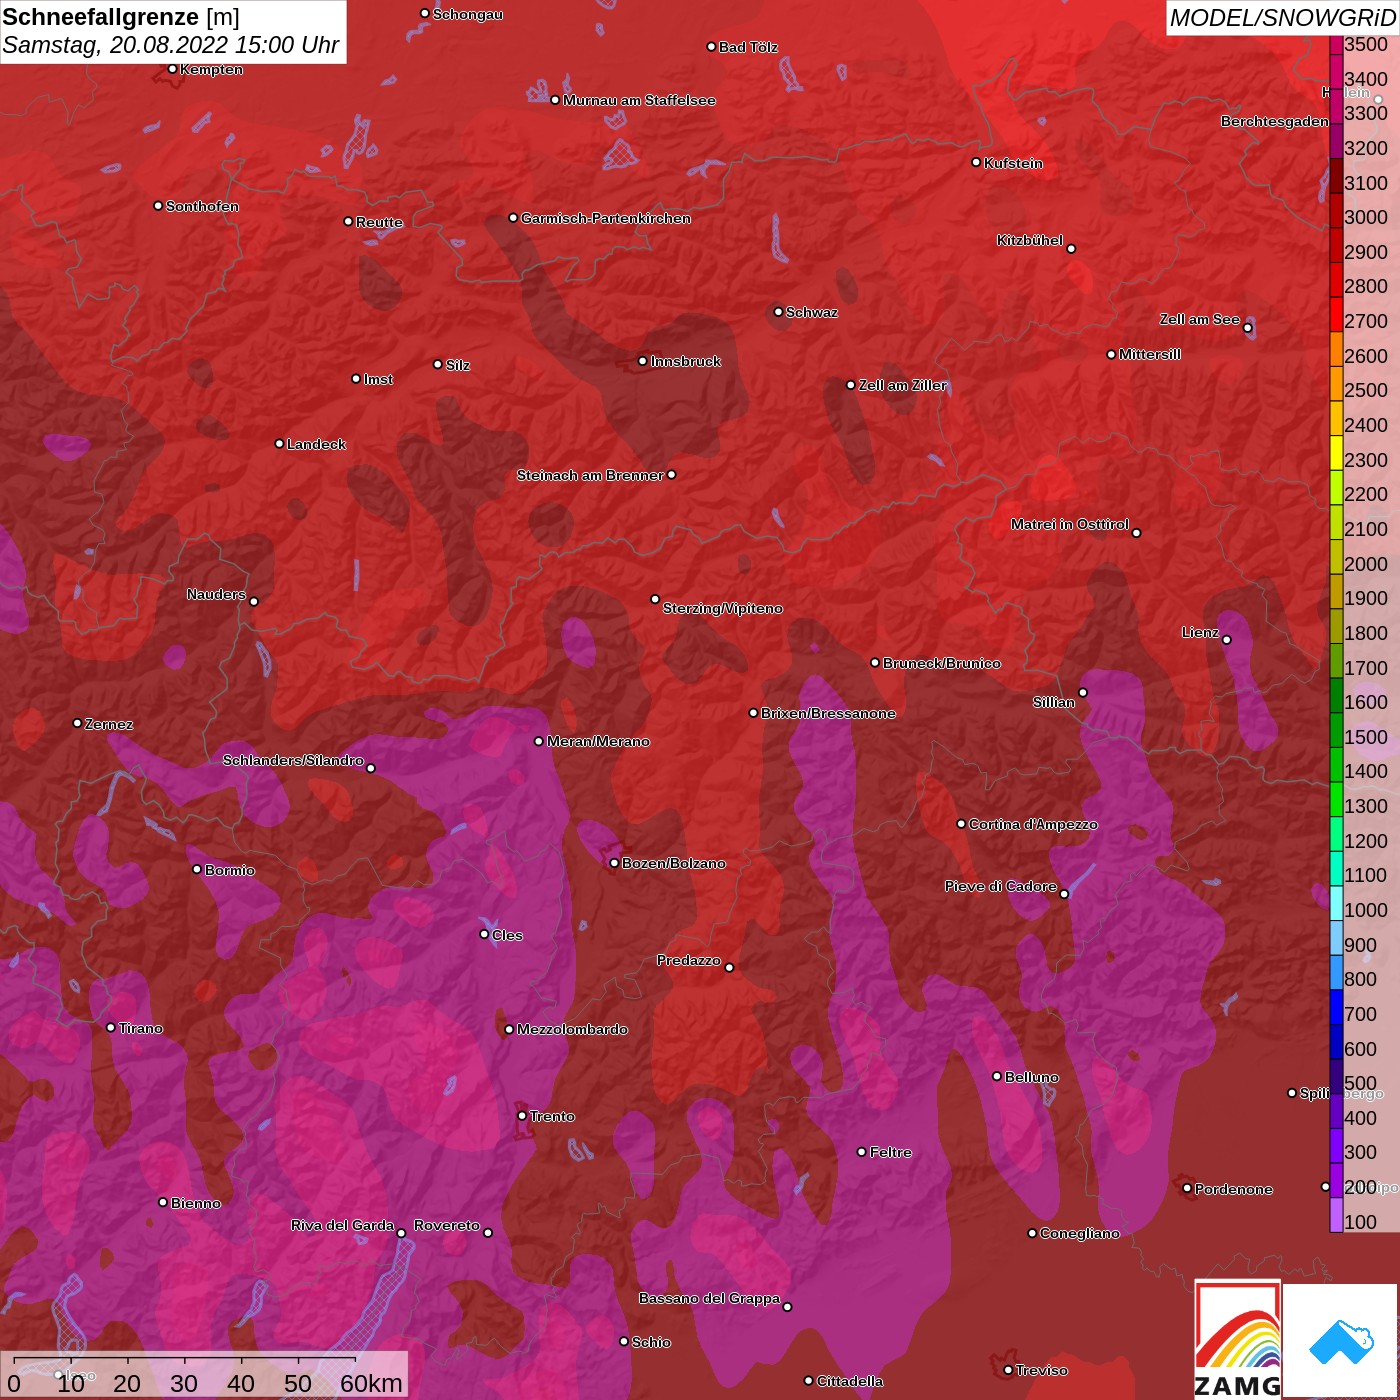
Task: Click the Berchtesgaden label
Action: [1275, 121]
